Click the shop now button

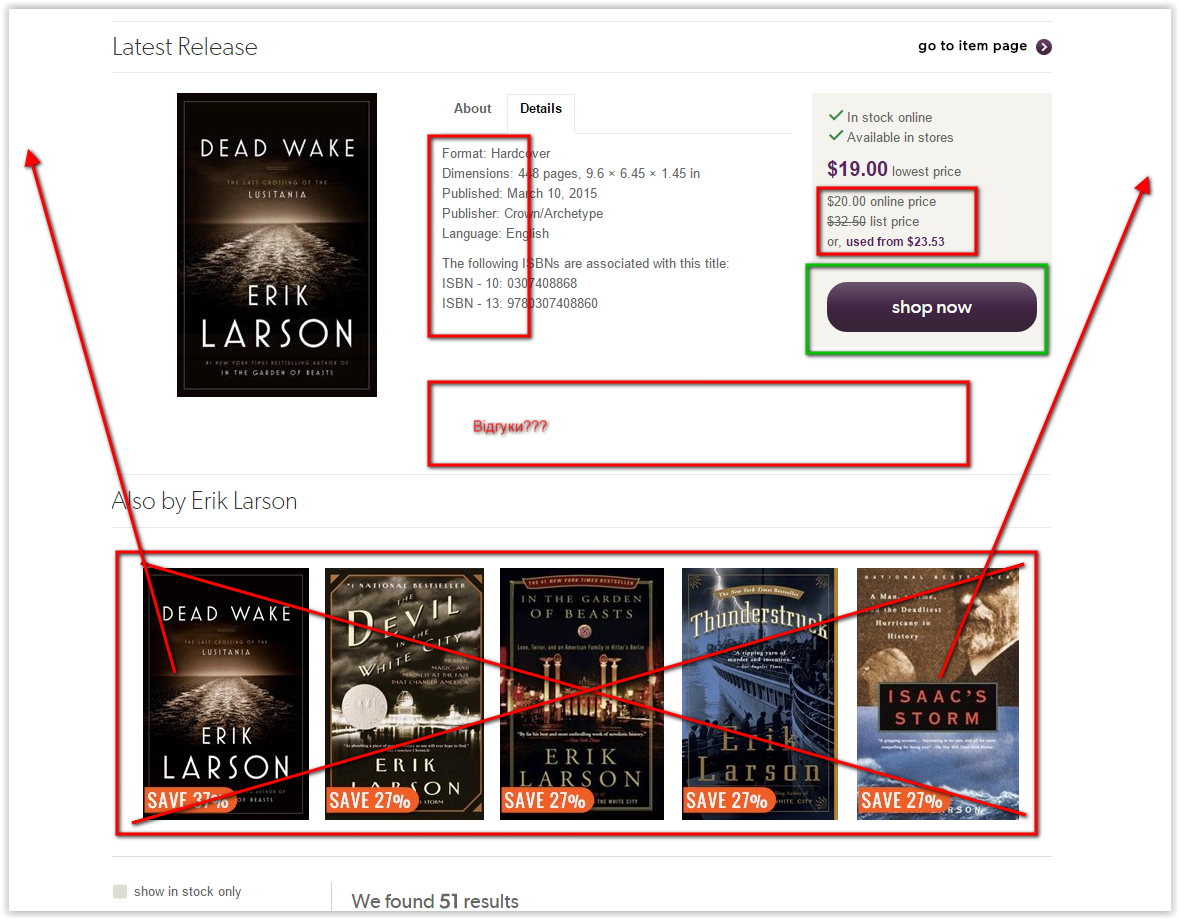pos(932,307)
